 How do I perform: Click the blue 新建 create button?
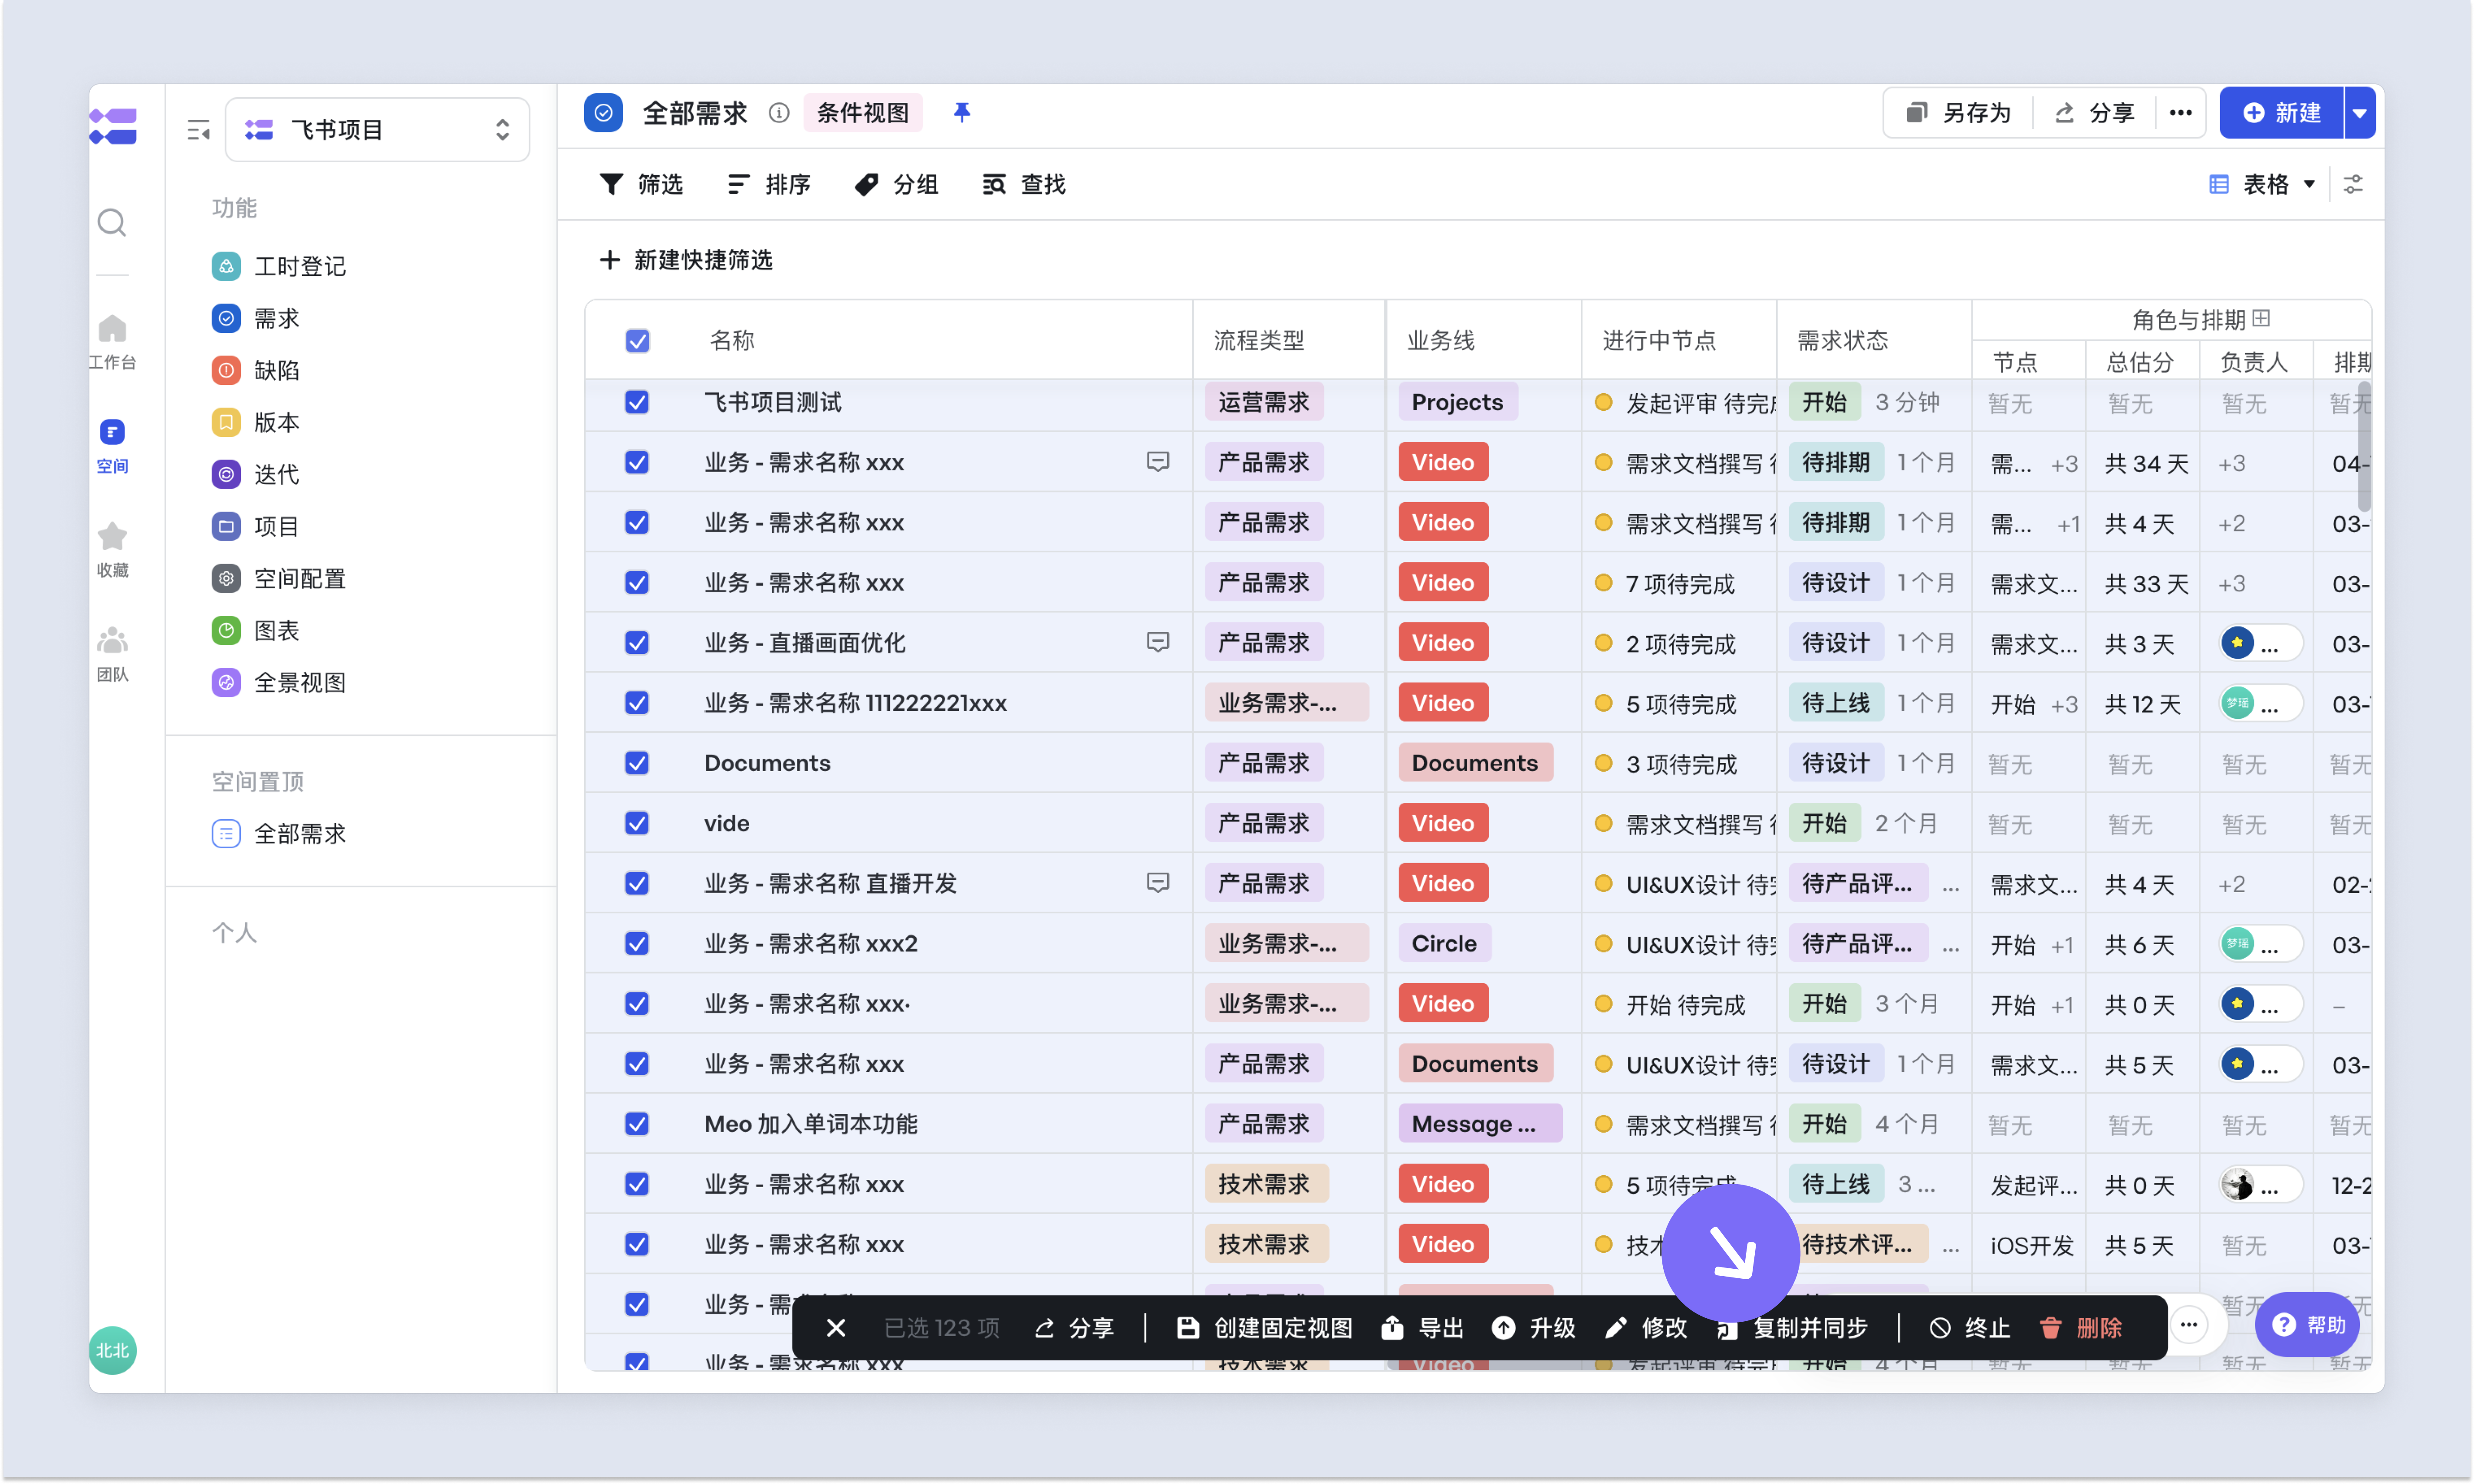[x=2282, y=113]
